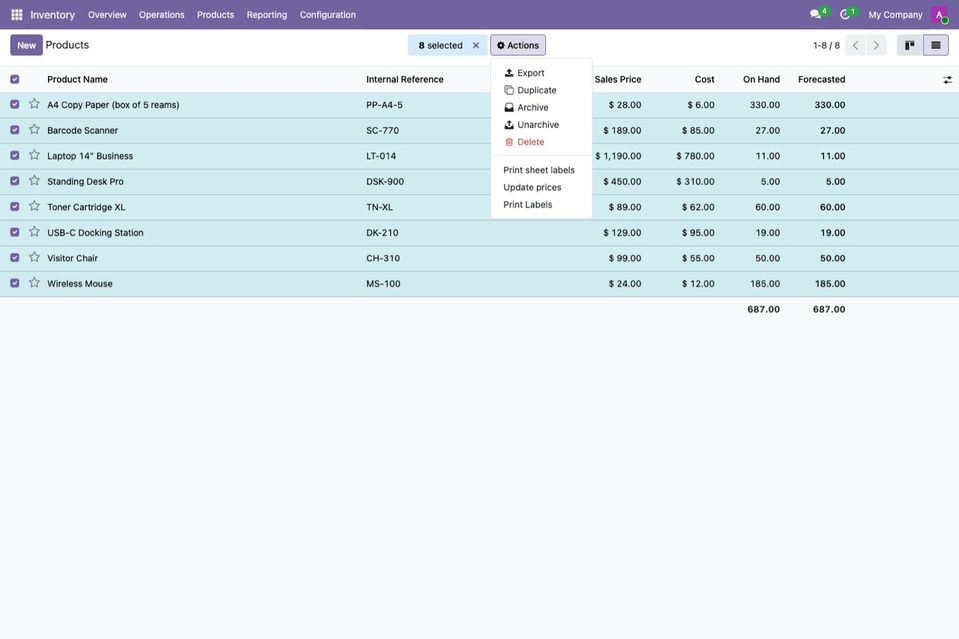Open the My Company switcher
Viewport: 959px width, 639px height.
coord(895,15)
